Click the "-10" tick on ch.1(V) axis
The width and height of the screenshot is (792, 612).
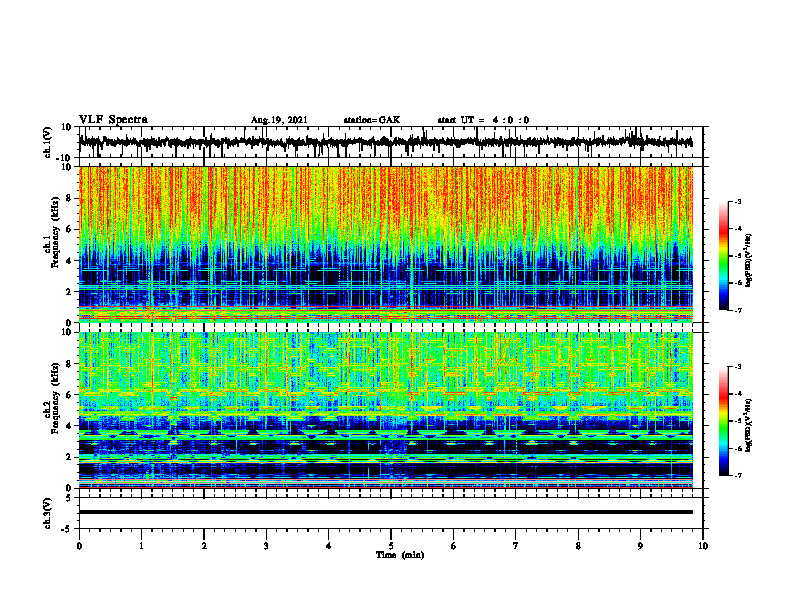click(65, 158)
